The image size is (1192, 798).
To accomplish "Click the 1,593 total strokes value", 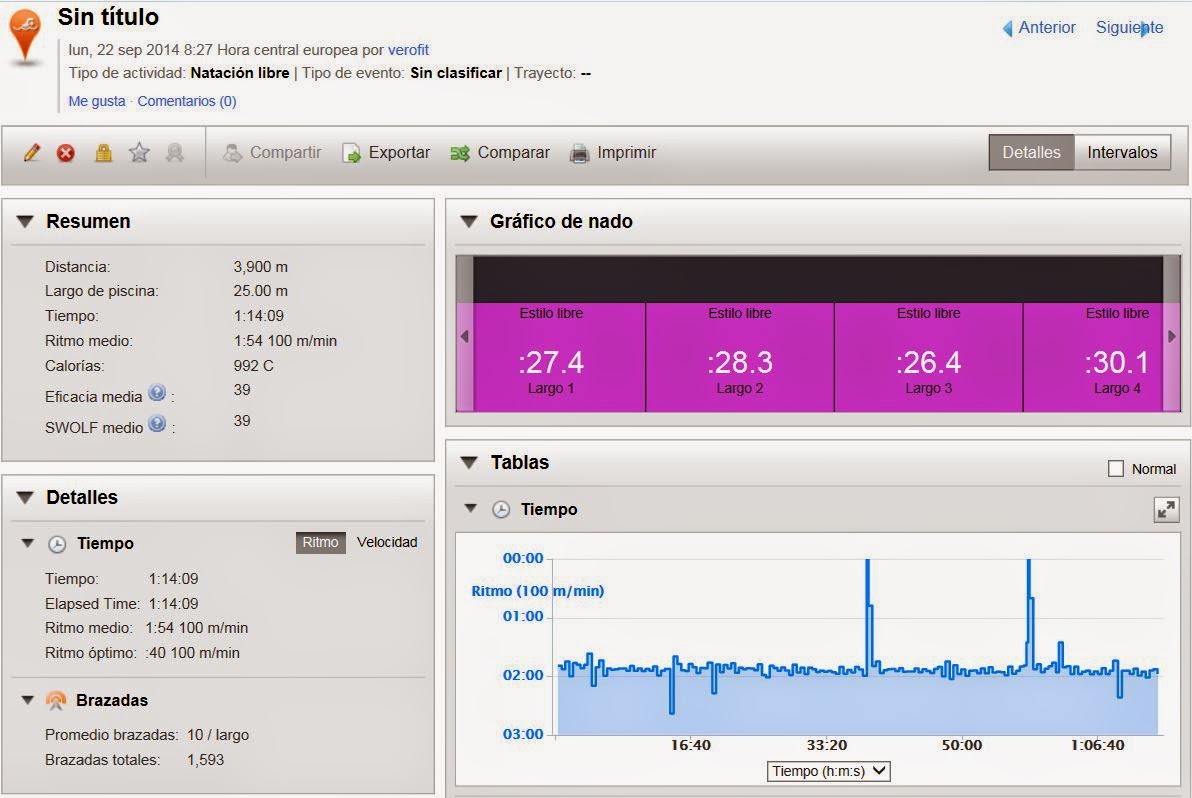I will point(205,760).
